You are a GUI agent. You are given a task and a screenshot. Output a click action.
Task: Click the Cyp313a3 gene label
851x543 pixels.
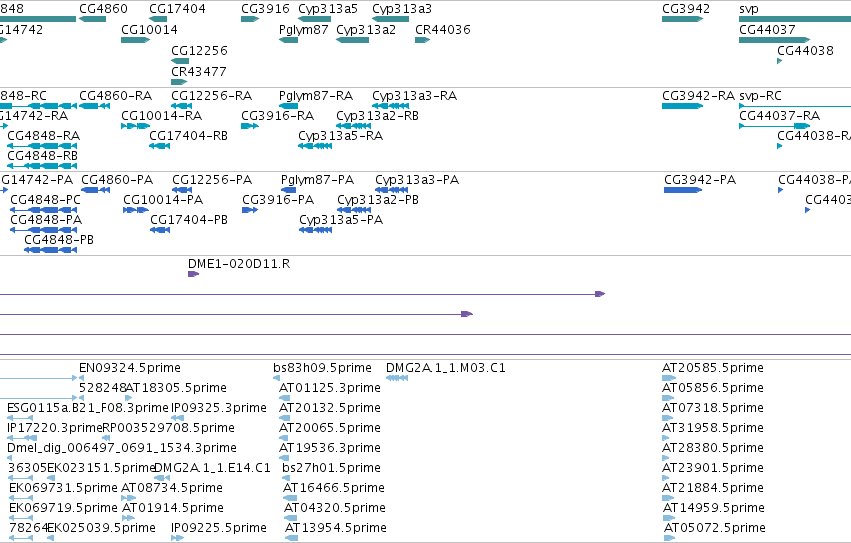402,9
